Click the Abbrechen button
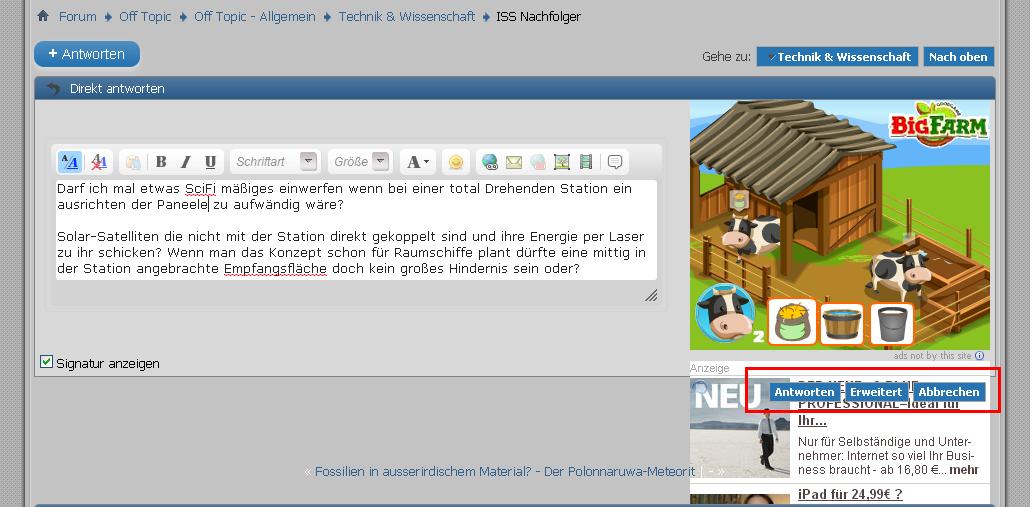1030x507 pixels. 949,392
